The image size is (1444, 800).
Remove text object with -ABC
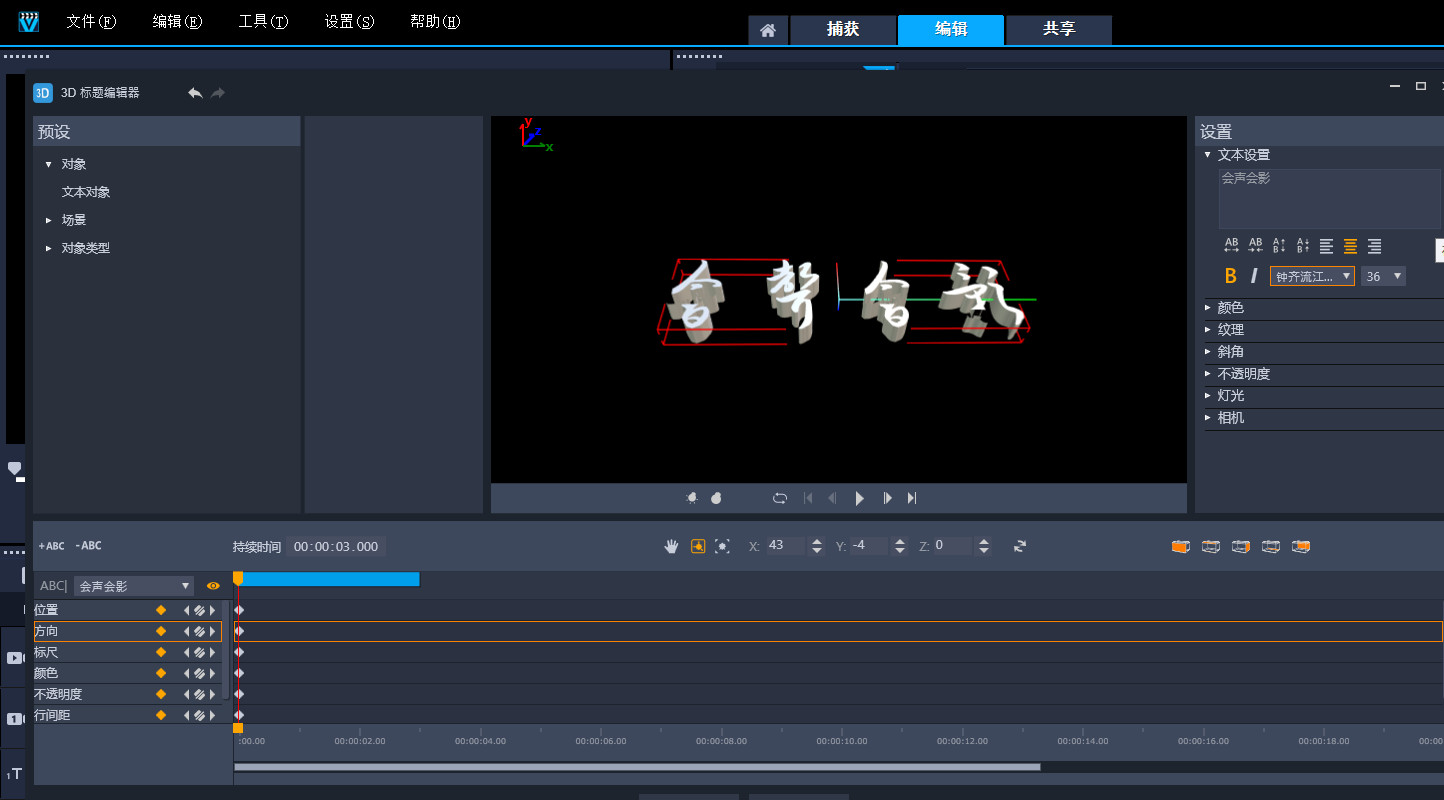pos(88,546)
